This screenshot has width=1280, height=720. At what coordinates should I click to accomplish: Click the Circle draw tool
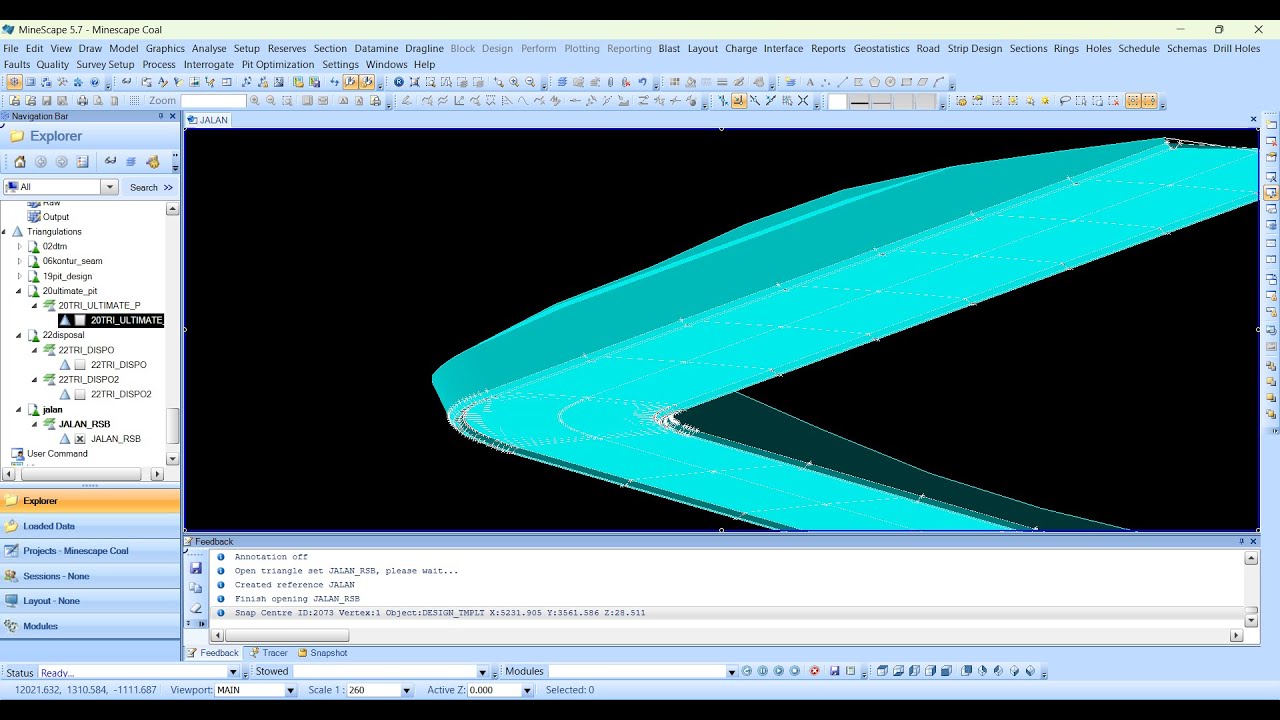tap(890, 82)
